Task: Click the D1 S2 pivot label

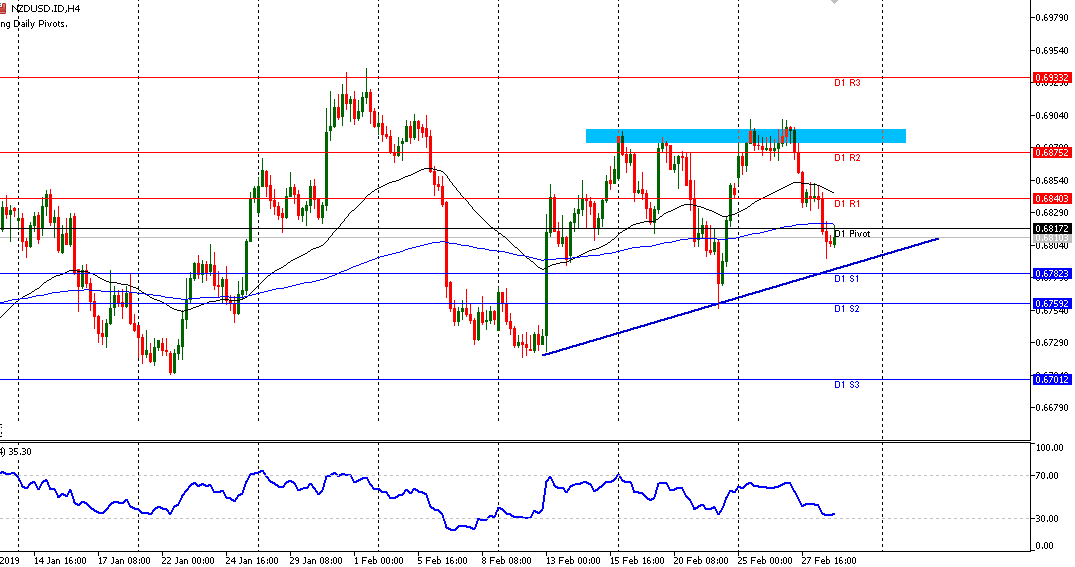Action: click(x=847, y=309)
